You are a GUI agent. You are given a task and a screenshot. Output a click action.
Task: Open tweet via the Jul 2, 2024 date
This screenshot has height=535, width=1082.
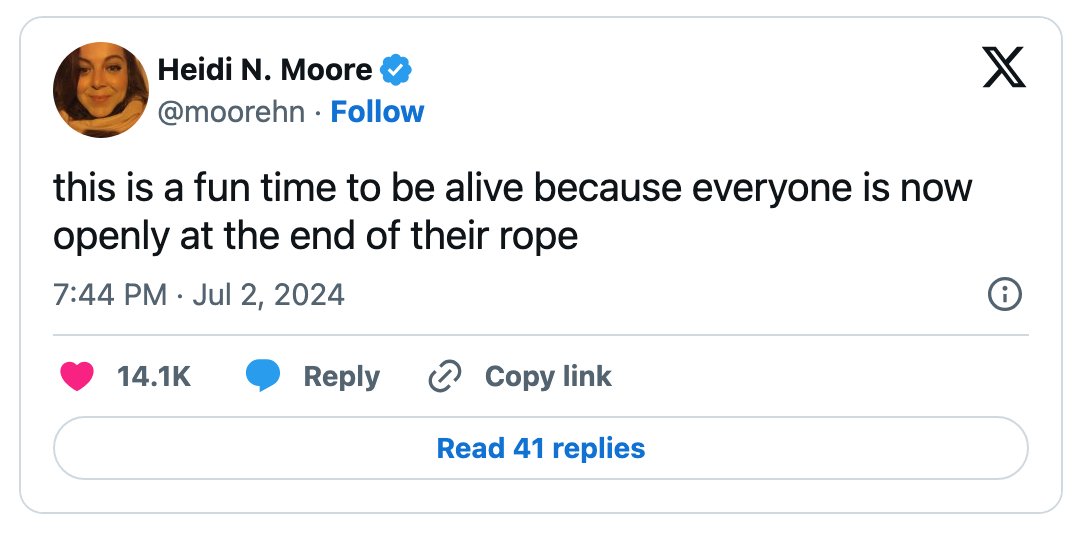pyautogui.click(x=268, y=295)
